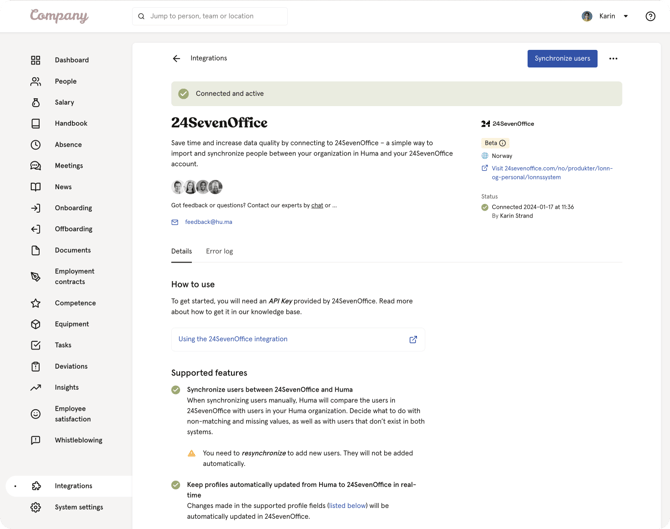
Task: Click the Synchronize users button
Action: 562,59
